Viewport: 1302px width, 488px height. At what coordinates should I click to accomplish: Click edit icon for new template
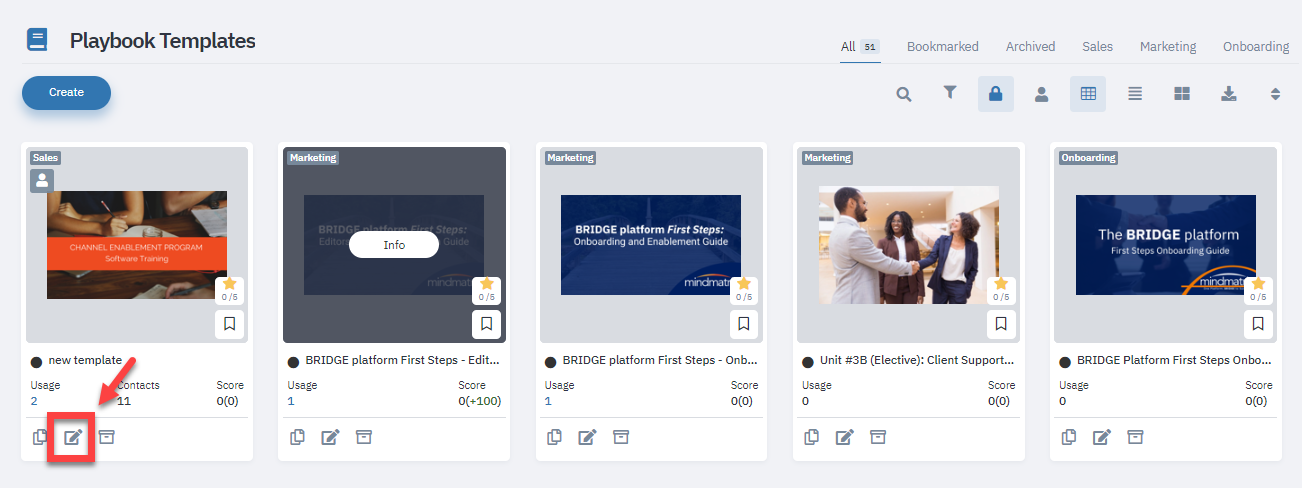73,437
